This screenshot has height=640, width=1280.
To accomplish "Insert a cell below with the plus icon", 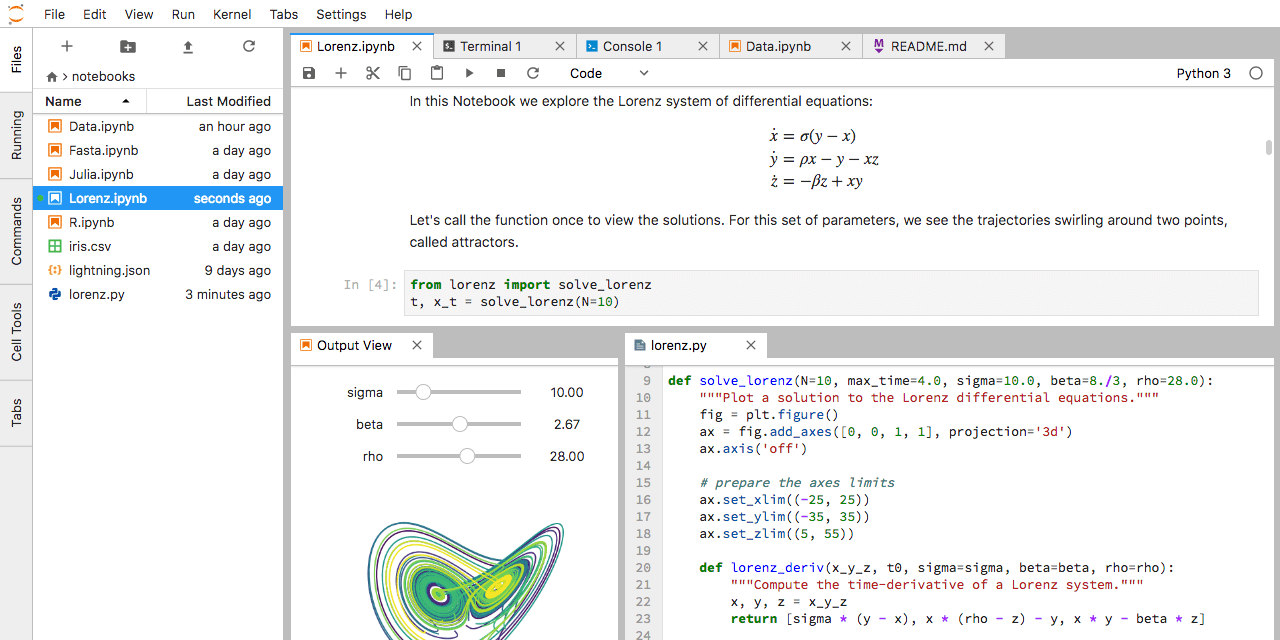I will pyautogui.click(x=341, y=73).
